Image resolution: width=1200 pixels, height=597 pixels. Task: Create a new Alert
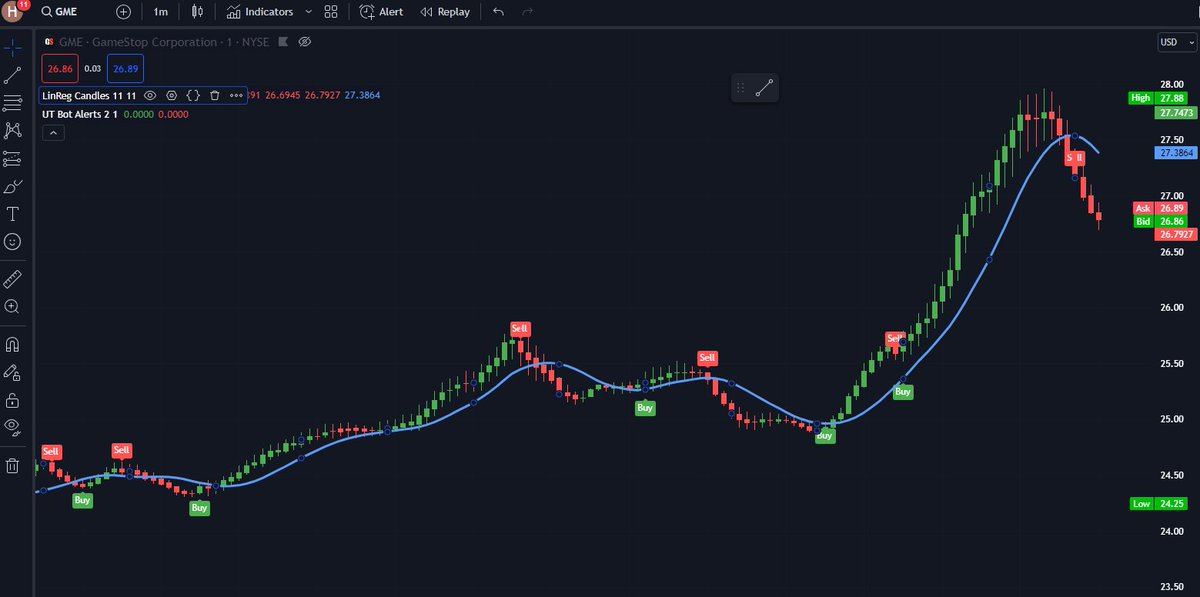tap(381, 12)
